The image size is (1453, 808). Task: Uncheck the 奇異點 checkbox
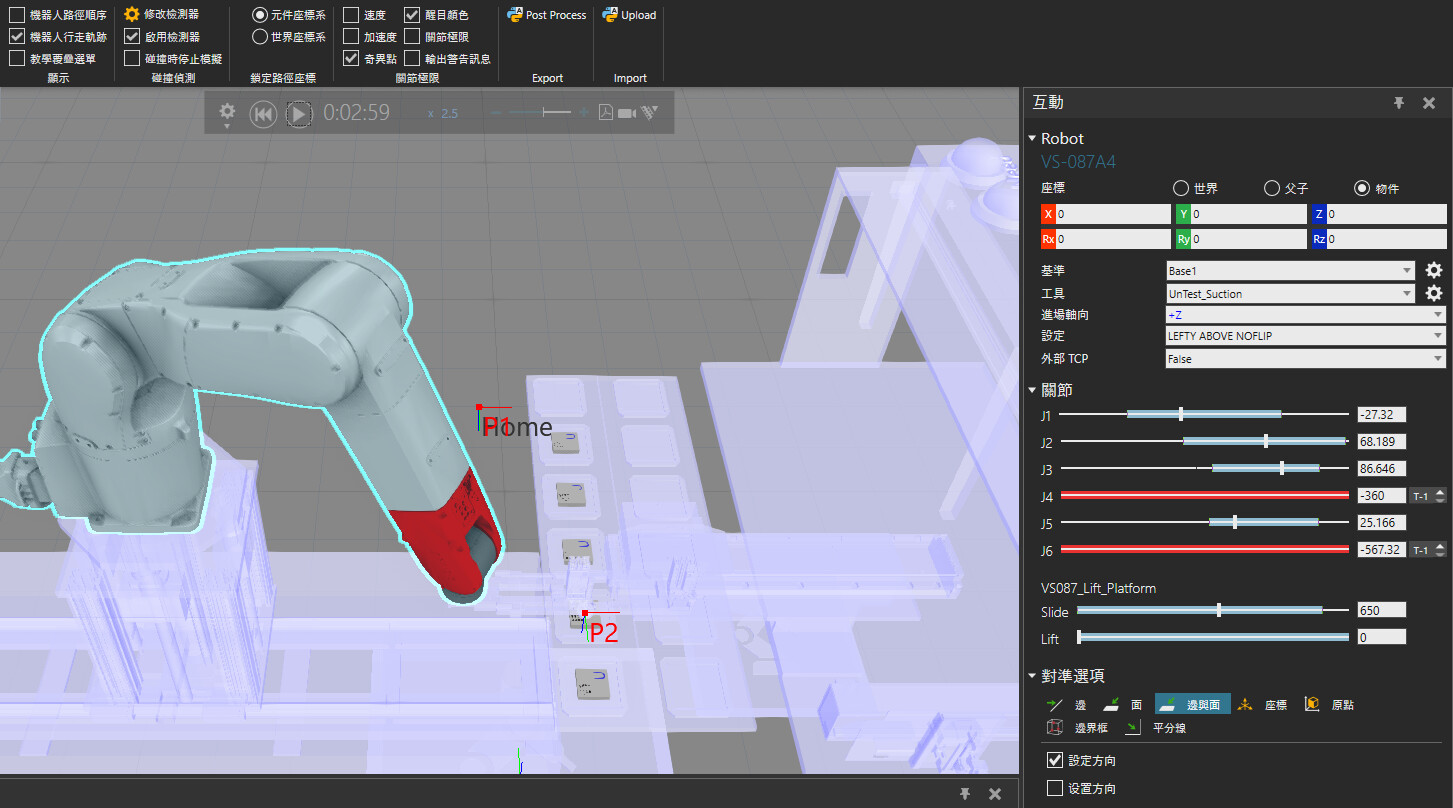(351, 58)
